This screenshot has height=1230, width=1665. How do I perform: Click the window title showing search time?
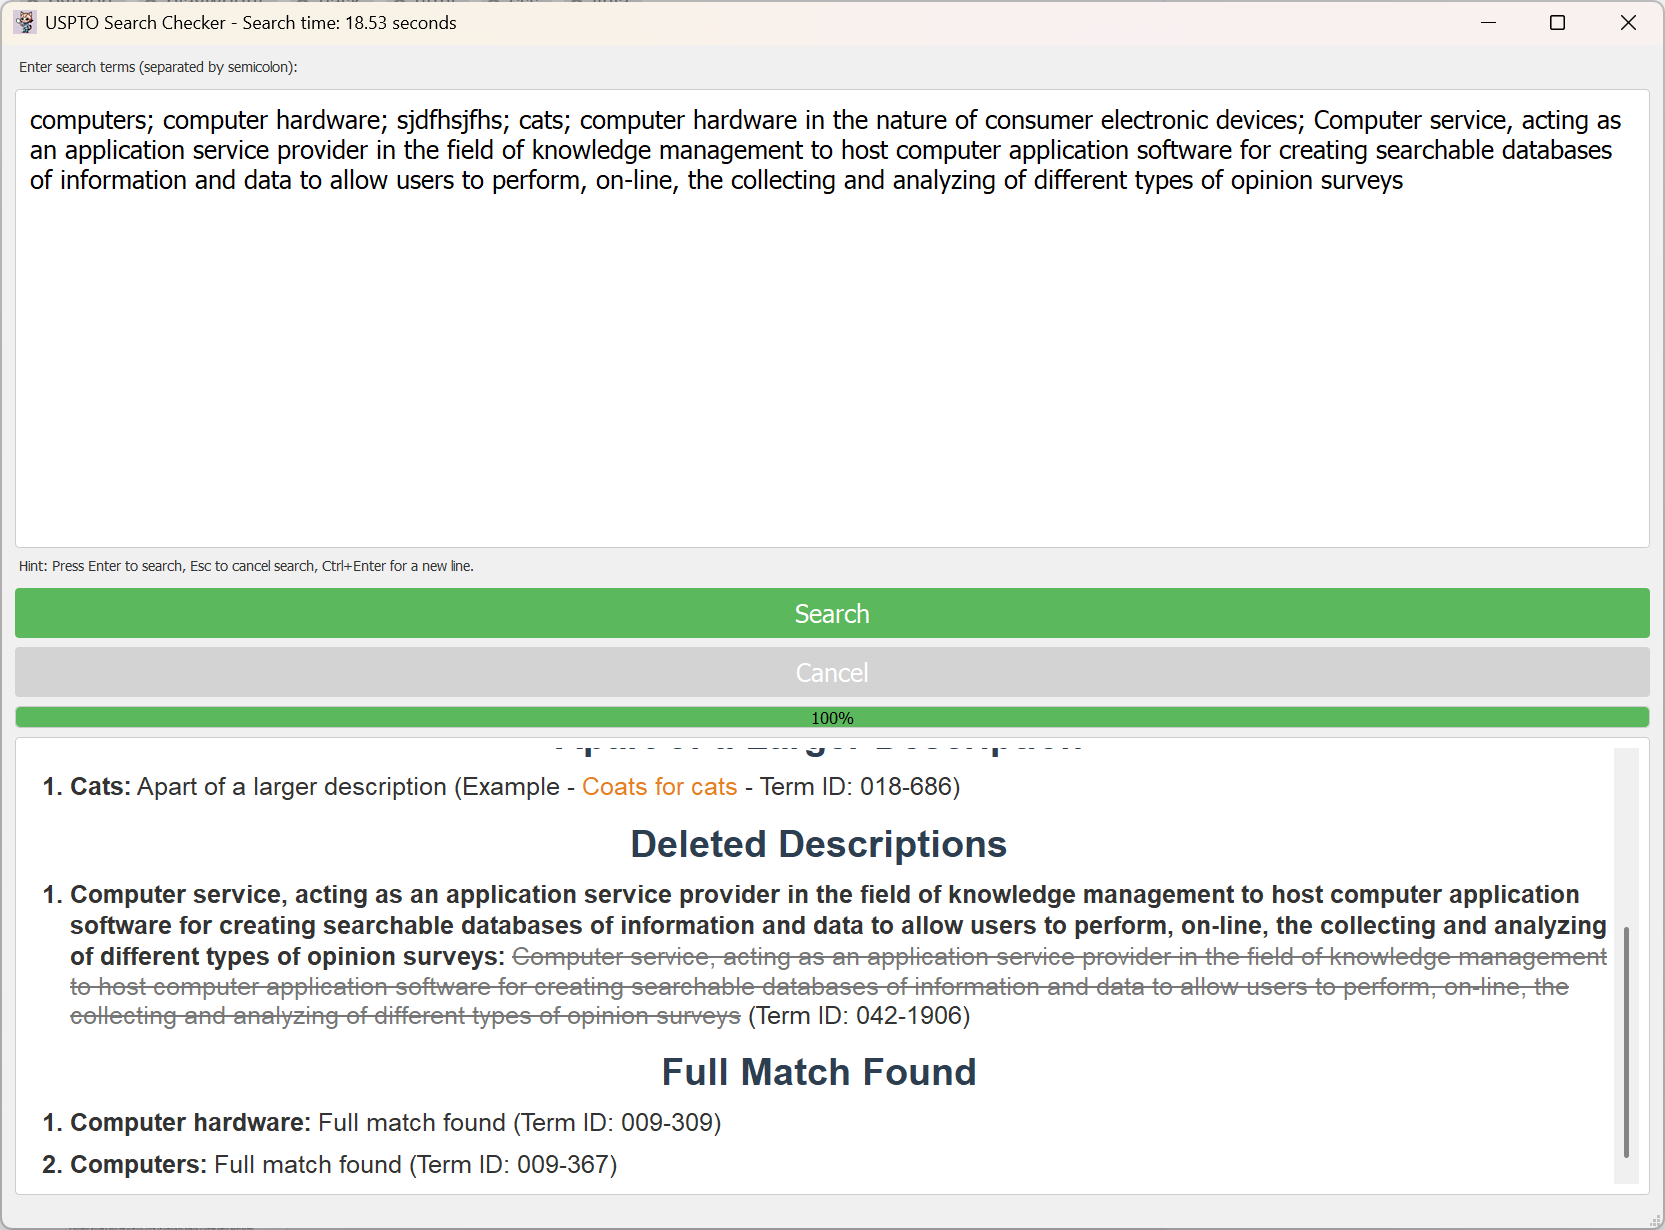251,22
